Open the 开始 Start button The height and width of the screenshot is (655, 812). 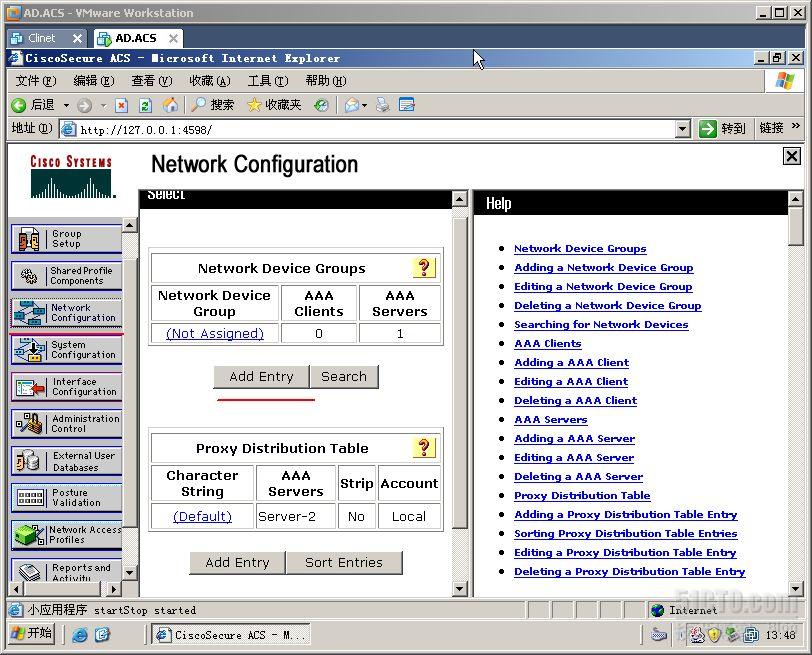[33, 633]
